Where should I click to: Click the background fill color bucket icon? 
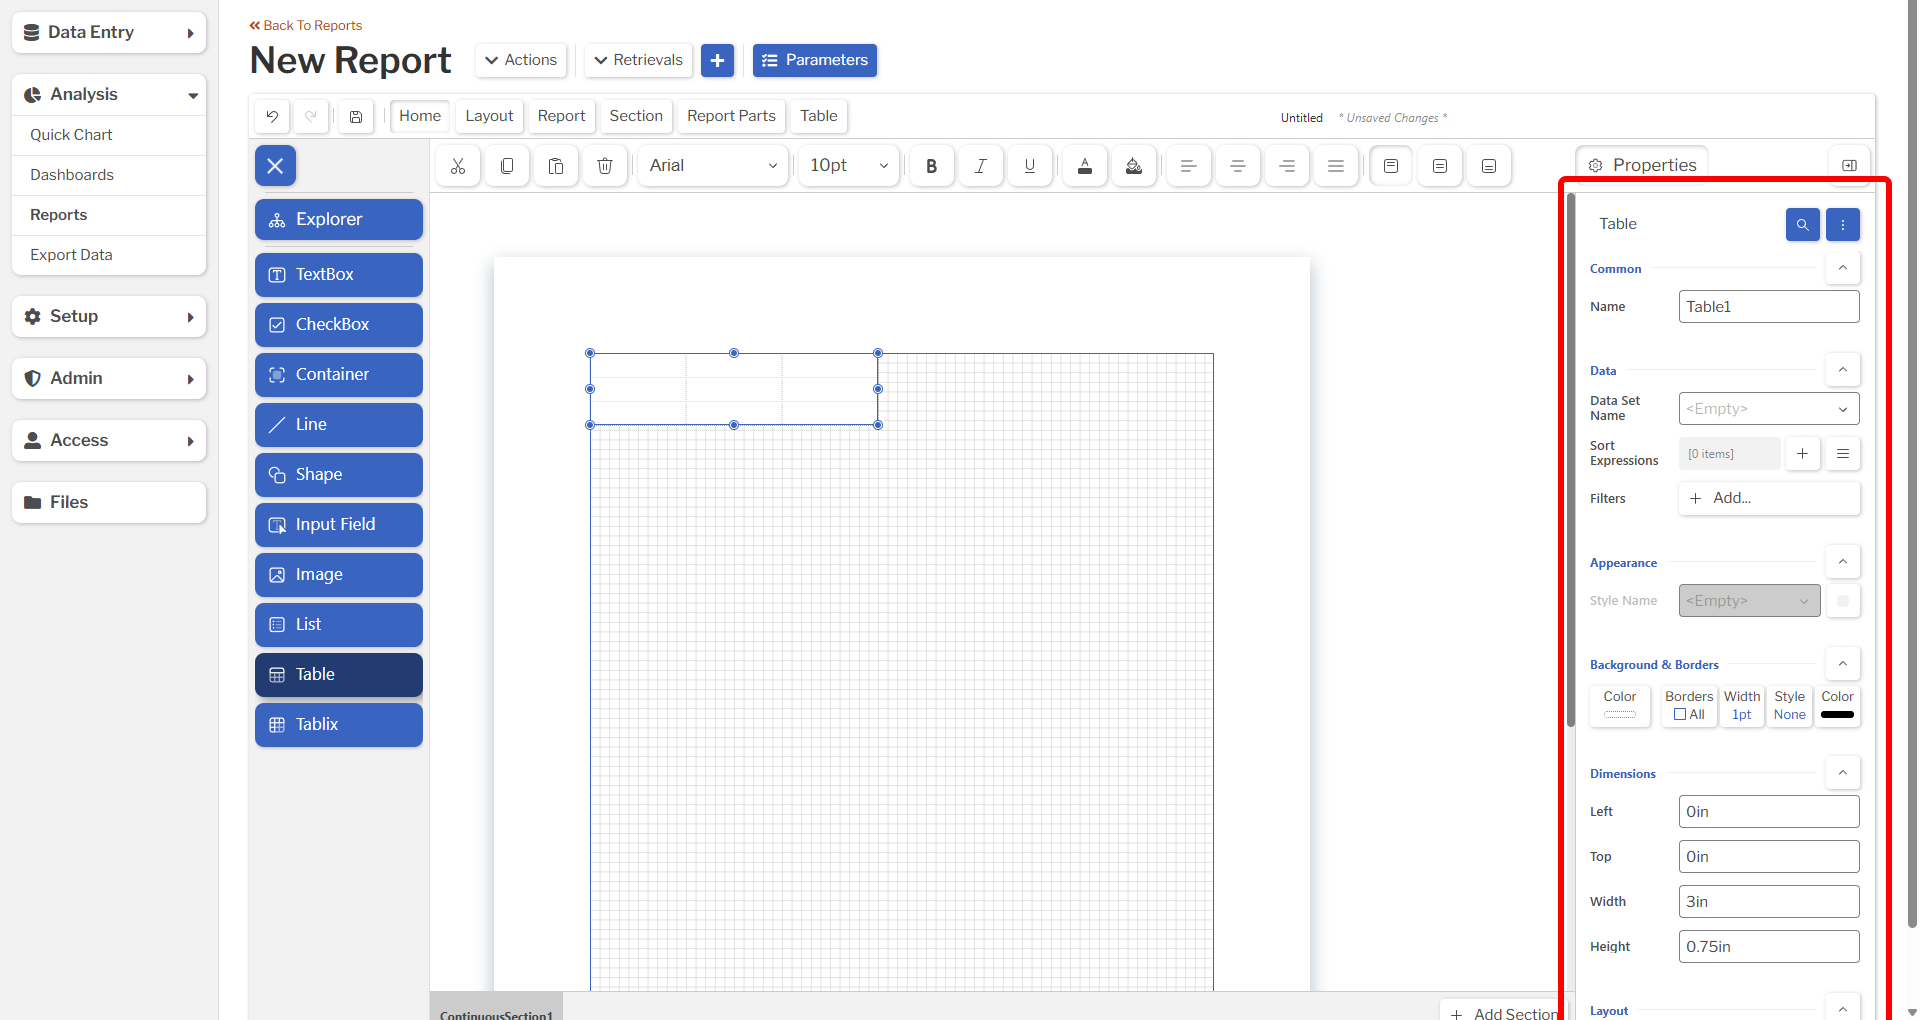[x=1134, y=166]
